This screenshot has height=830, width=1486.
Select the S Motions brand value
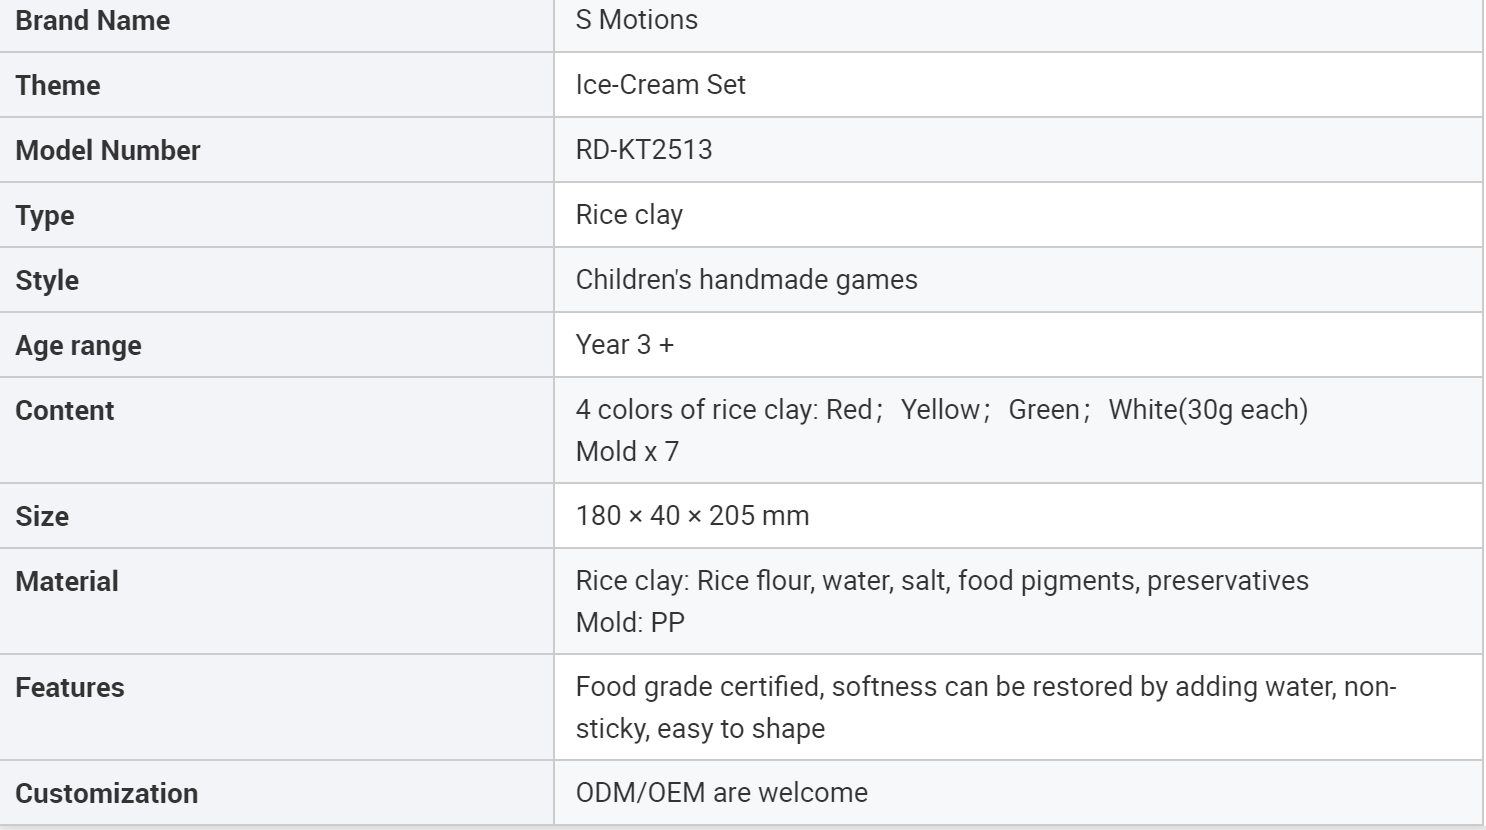(x=636, y=20)
